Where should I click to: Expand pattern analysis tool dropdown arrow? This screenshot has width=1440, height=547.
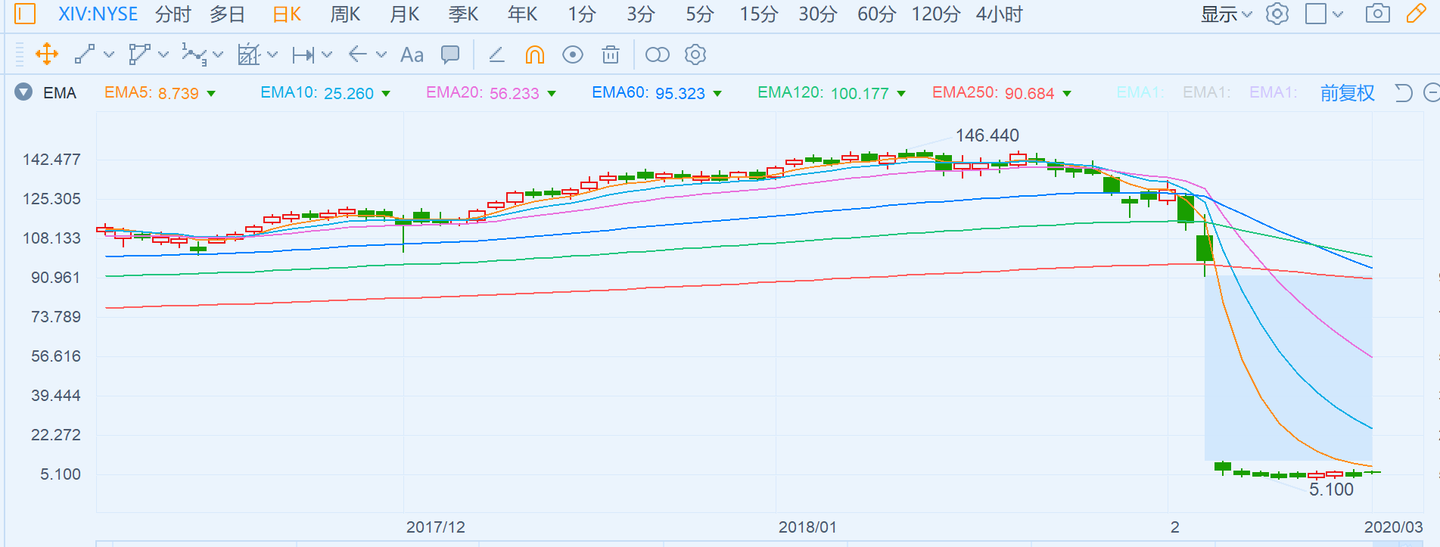272,55
